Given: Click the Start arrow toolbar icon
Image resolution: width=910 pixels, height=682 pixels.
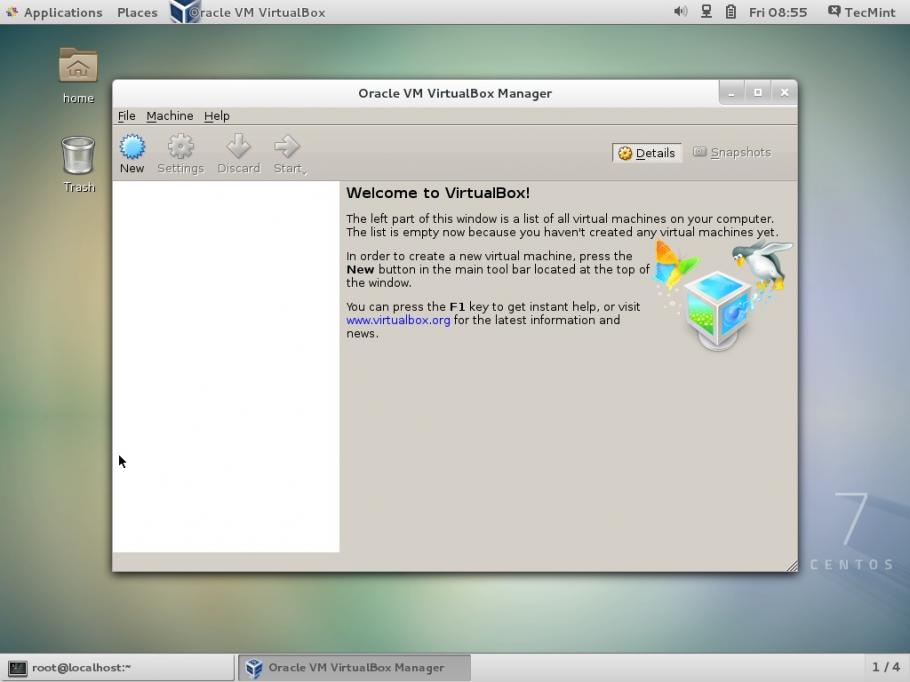Looking at the screenshot, I should pos(287,147).
